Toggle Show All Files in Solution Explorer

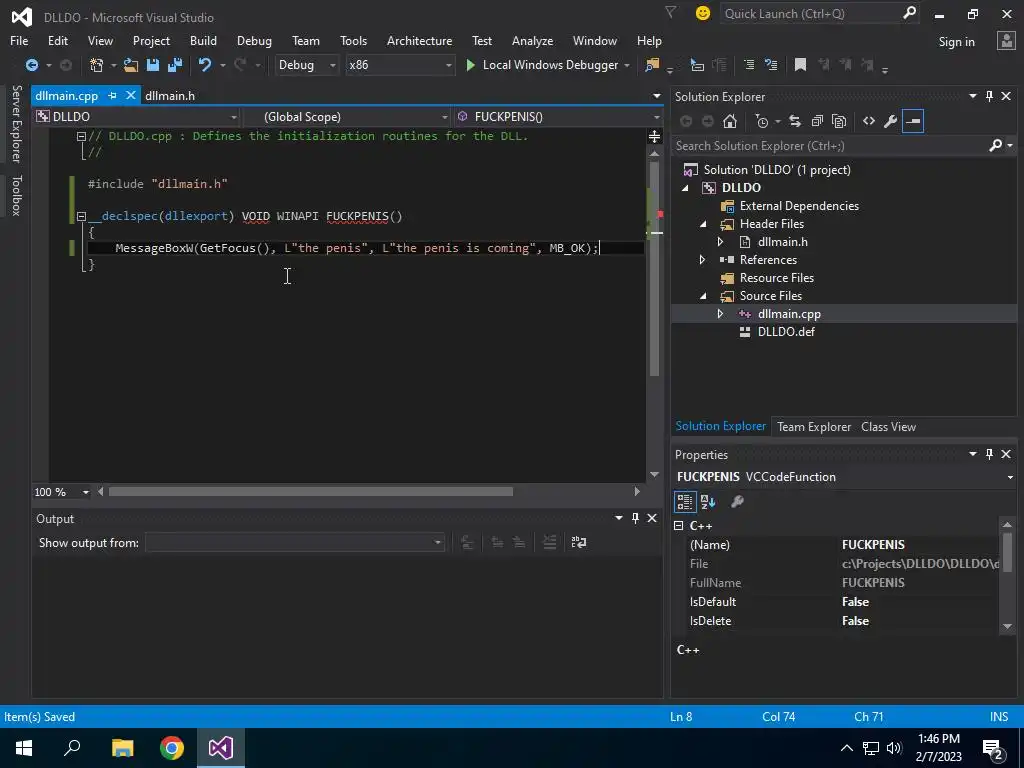tap(839, 121)
